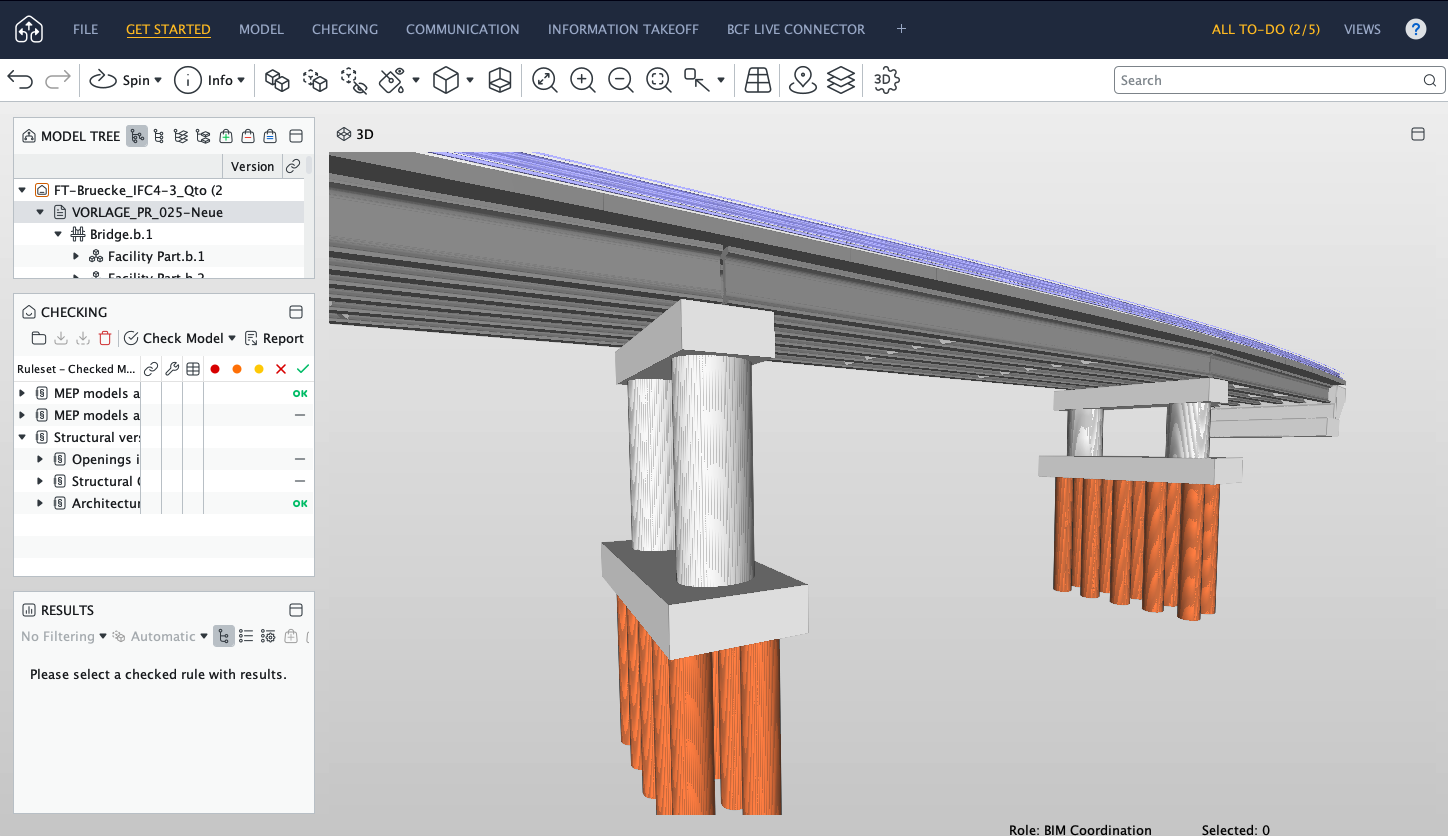Undo the last action
The height and width of the screenshot is (836, 1448).
pyautogui.click(x=20, y=80)
